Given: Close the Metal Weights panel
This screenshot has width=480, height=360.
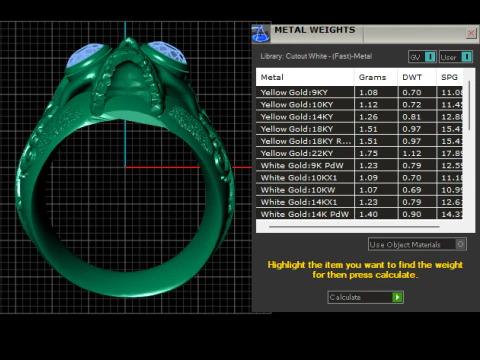Looking at the screenshot, I should [471, 33].
